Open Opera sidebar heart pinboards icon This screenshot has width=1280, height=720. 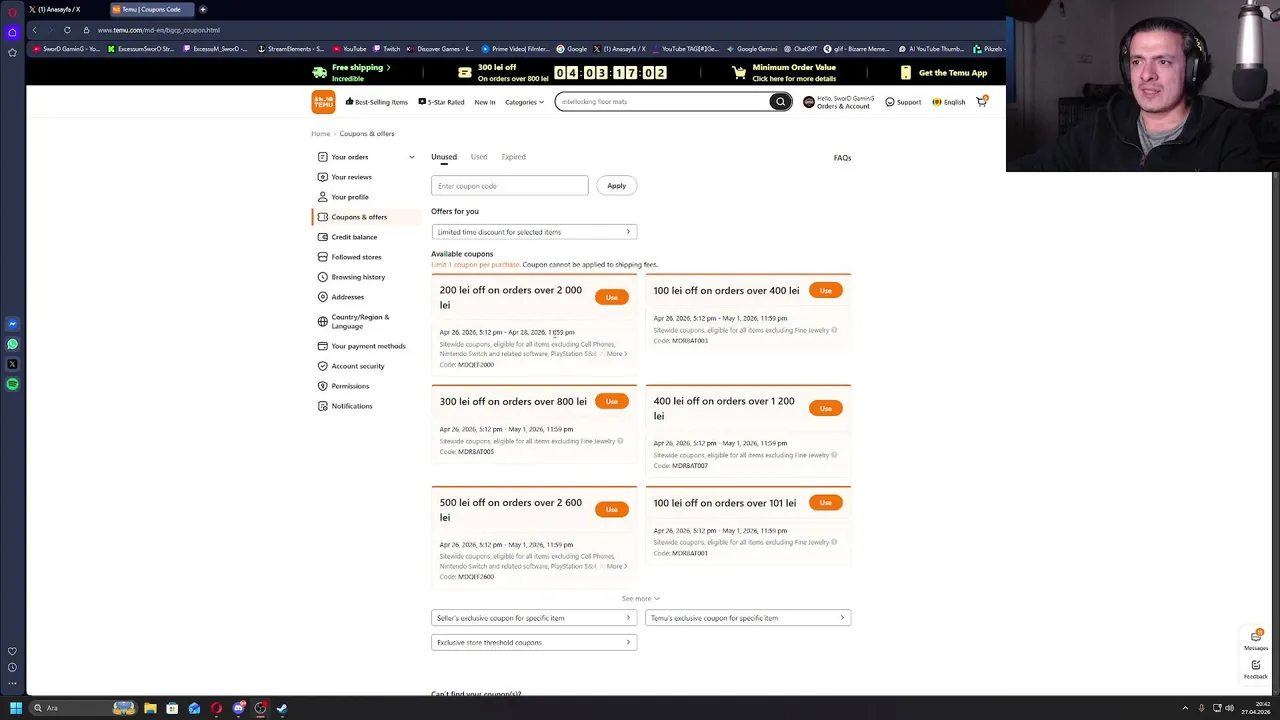tap(12, 651)
